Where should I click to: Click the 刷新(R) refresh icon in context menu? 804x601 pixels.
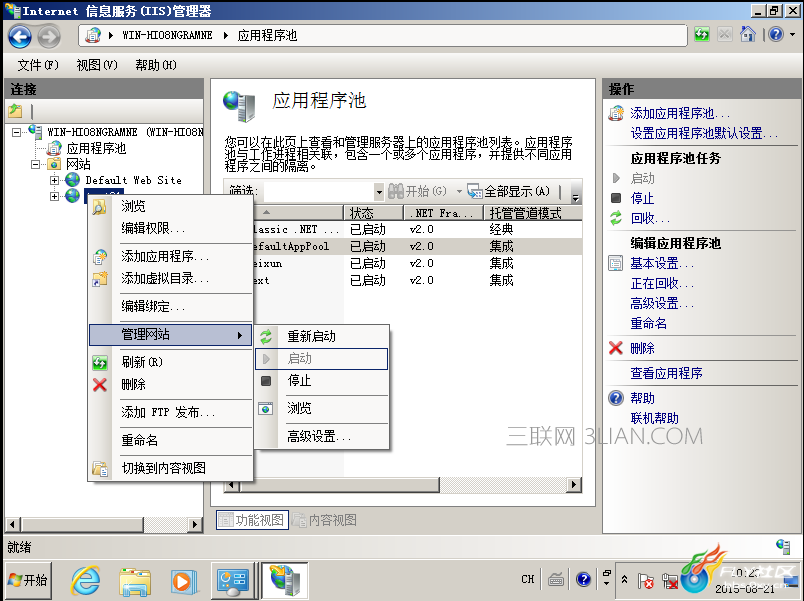[x=100, y=363]
